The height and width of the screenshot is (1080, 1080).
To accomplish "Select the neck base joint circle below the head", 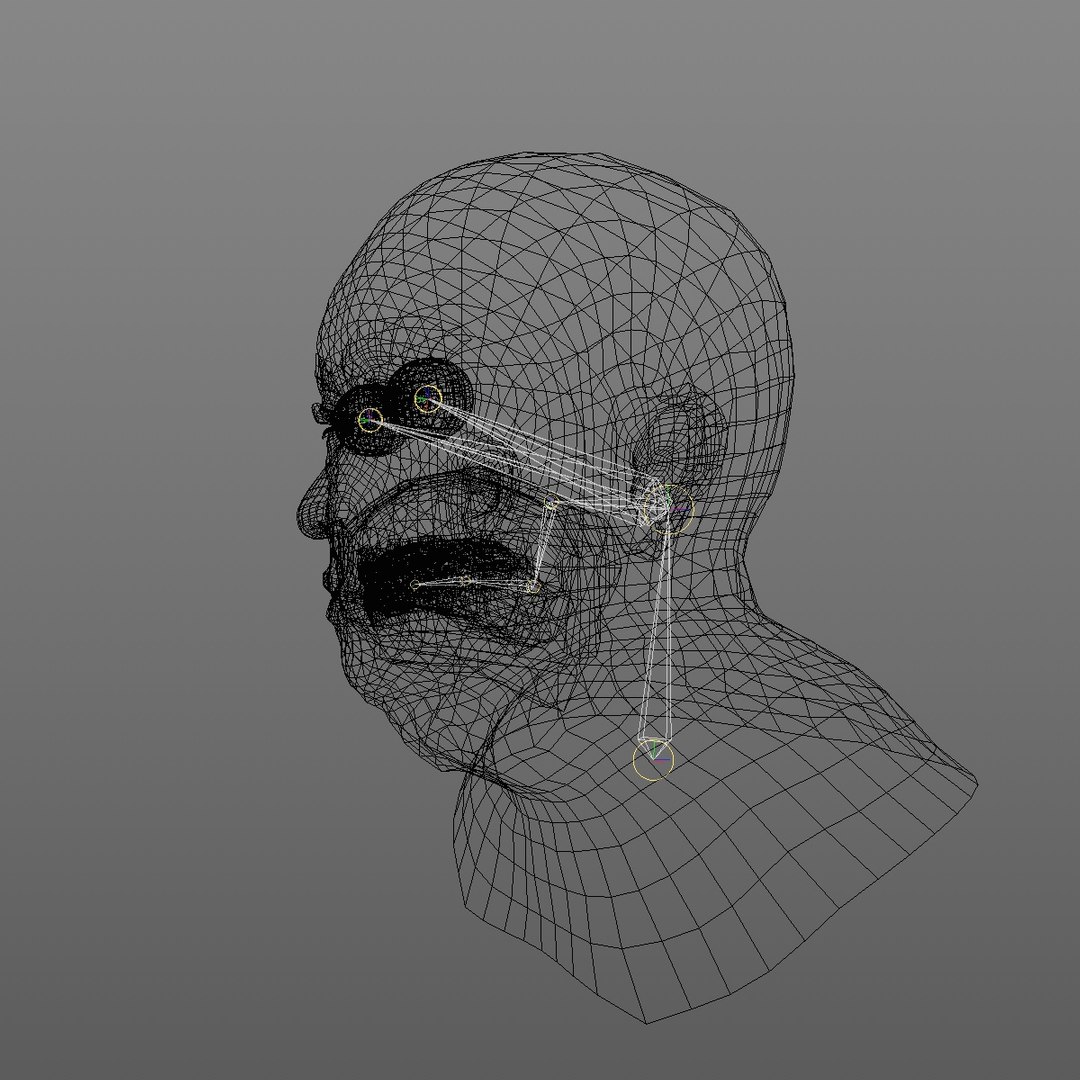I will (x=653, y=760).
